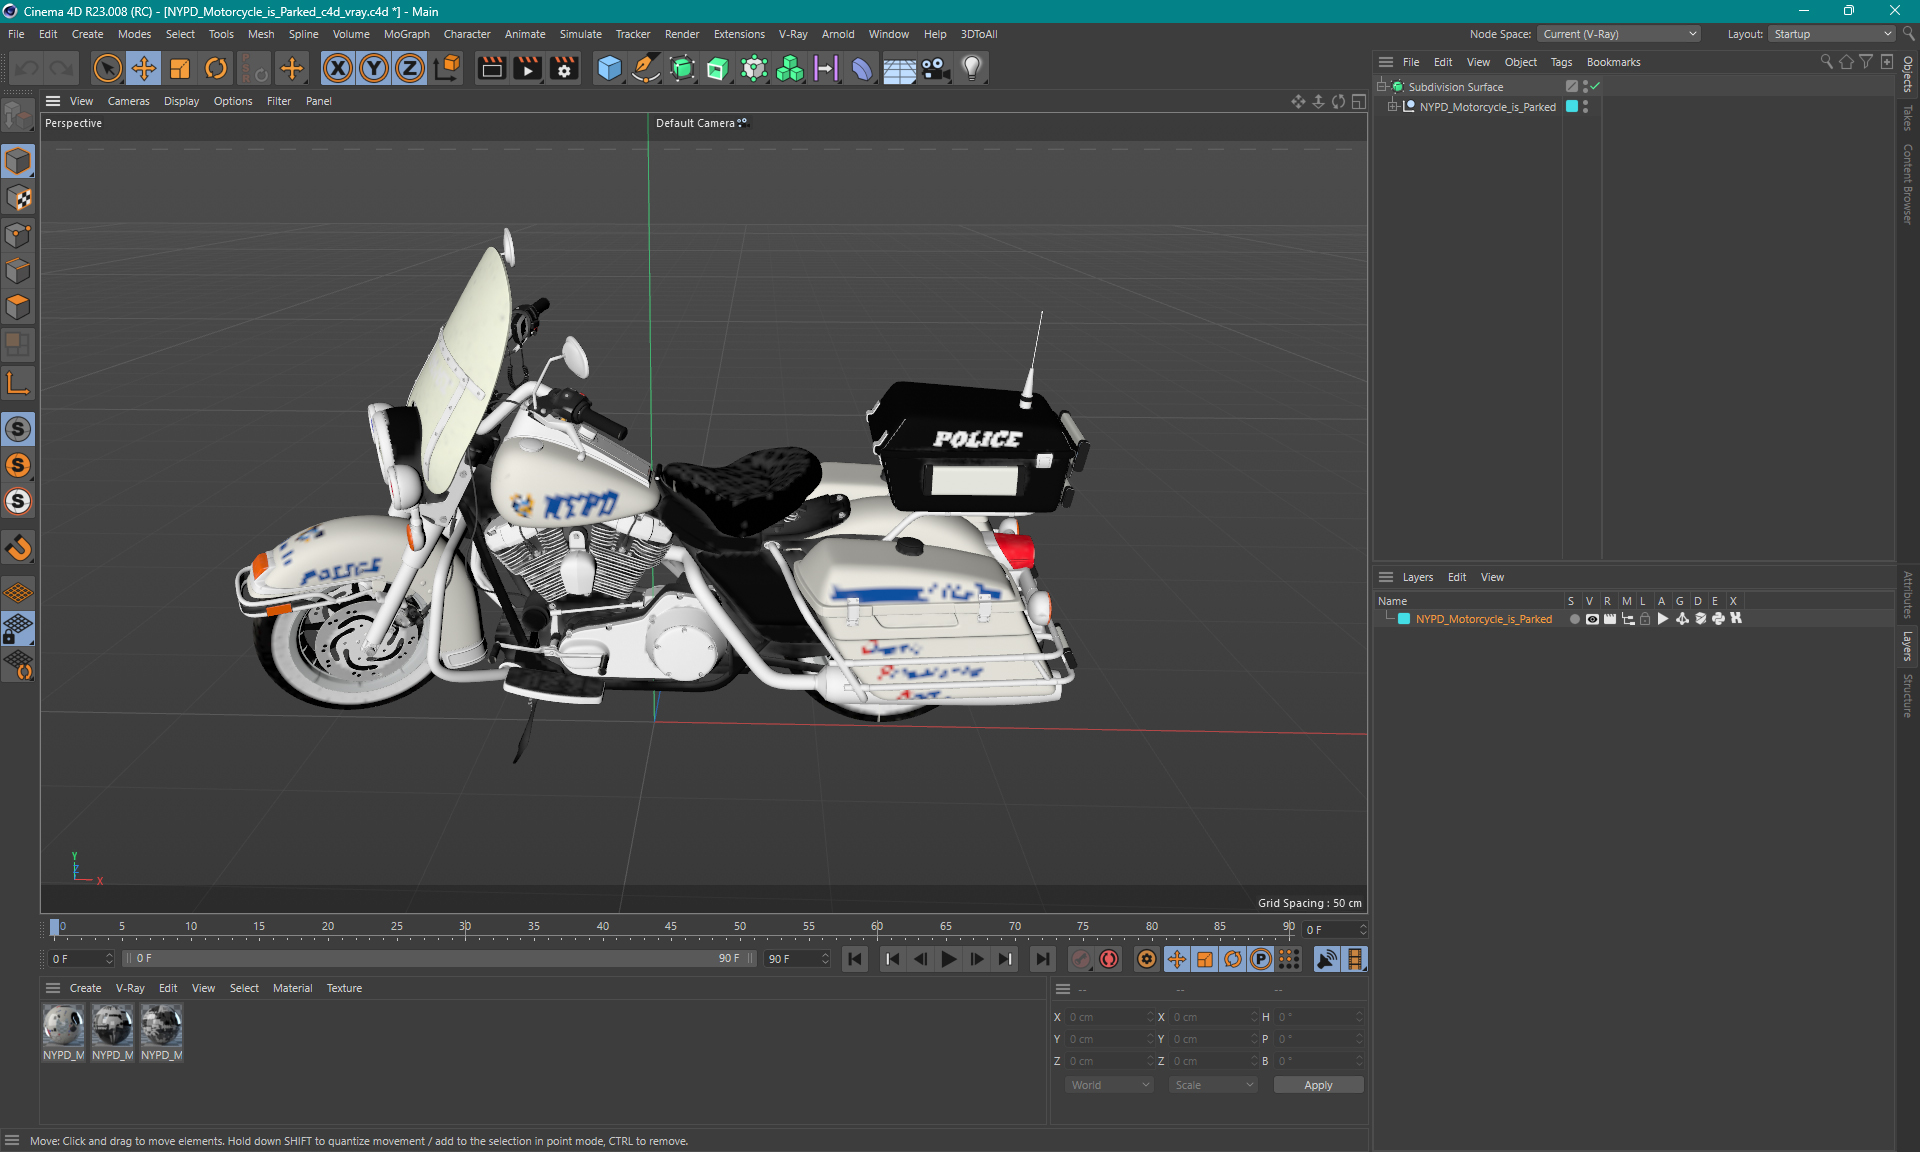
Task: Open Layers panel hamburger menu
Action: 1386,577
